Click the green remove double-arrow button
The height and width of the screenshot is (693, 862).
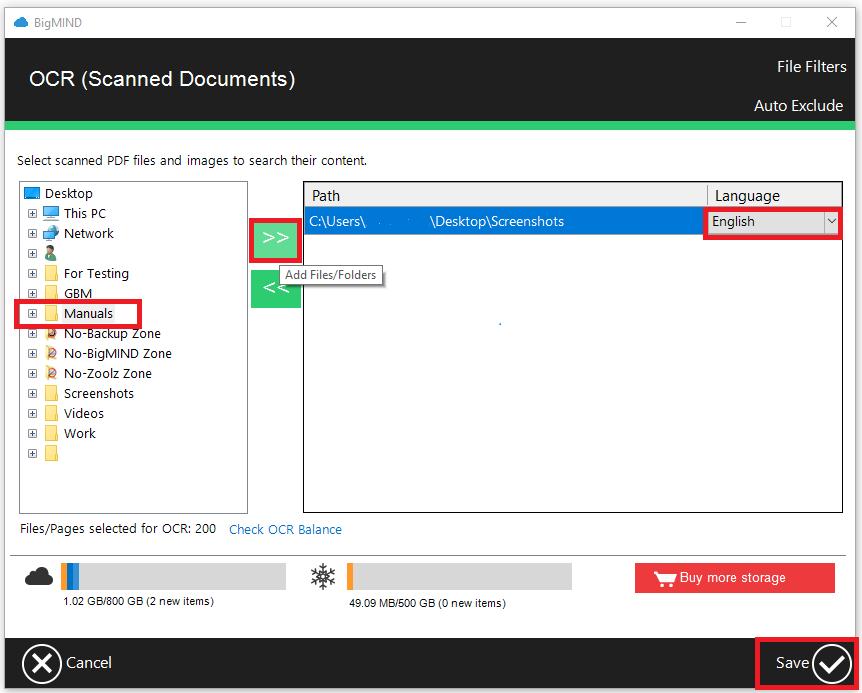275,288
